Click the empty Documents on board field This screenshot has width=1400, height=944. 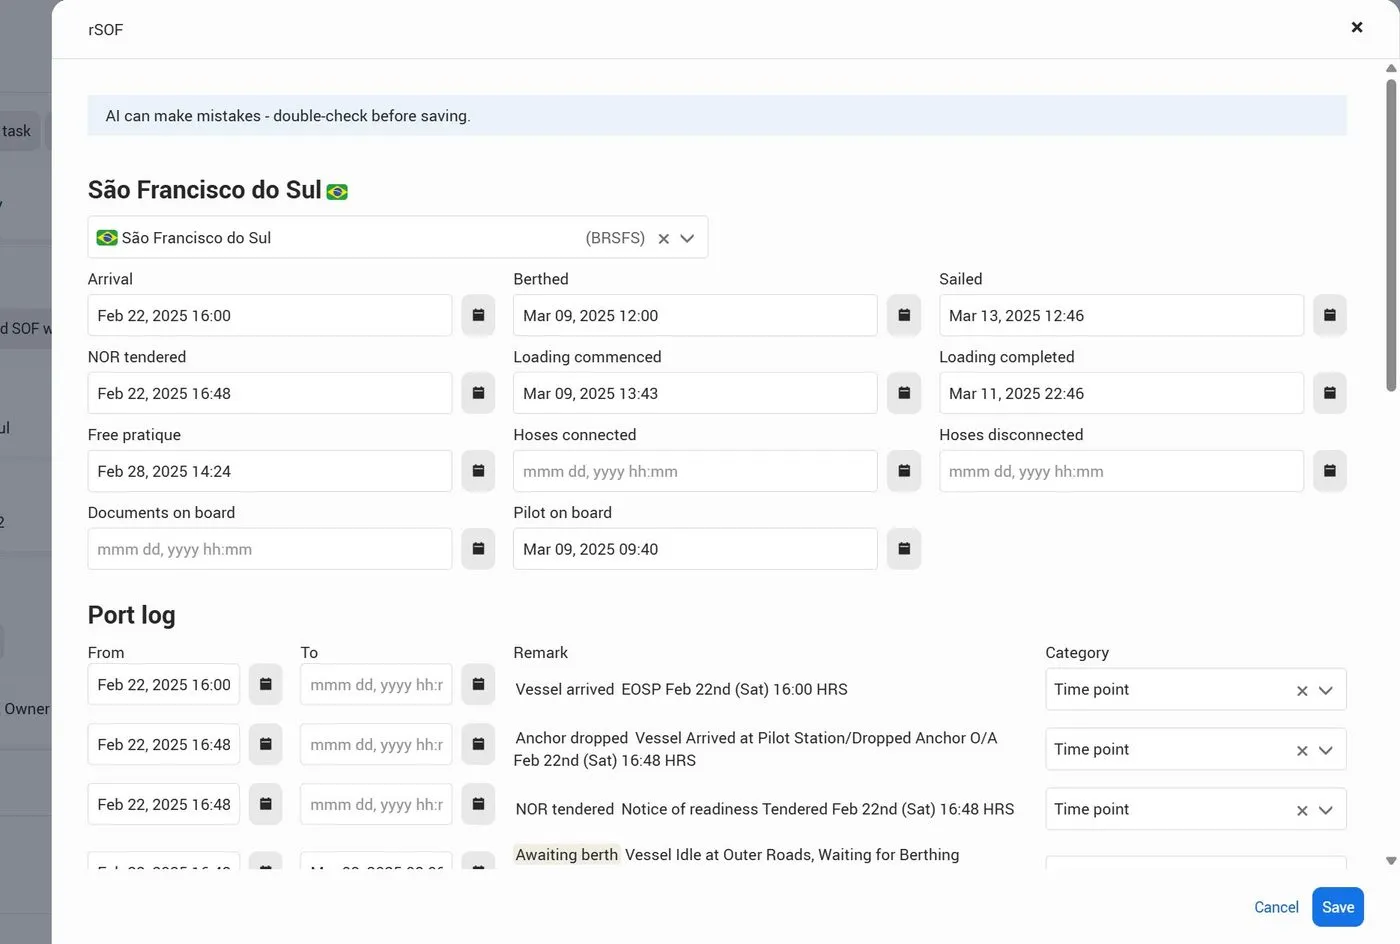click(270, 549)
